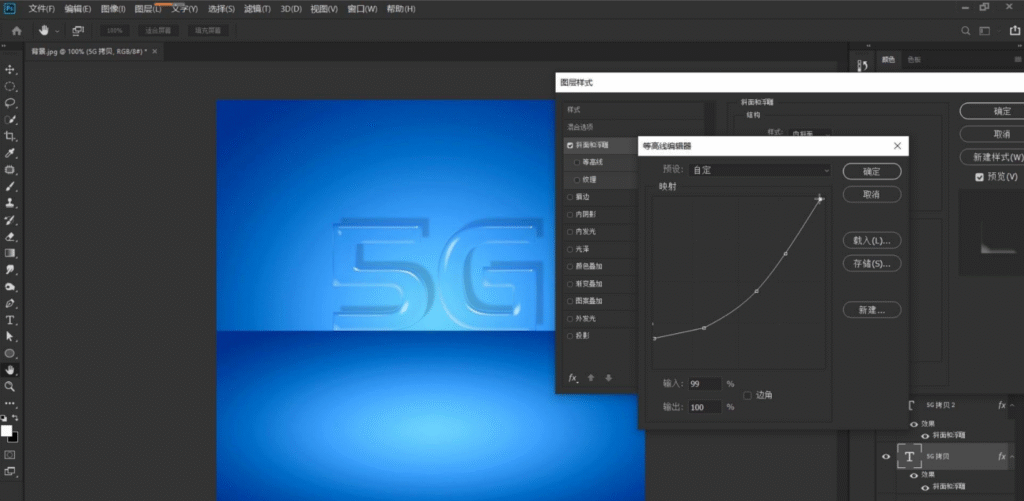Click the New (新建...) contour button
The height and width of the screenshot is (501, 1024).
(872, 310)
